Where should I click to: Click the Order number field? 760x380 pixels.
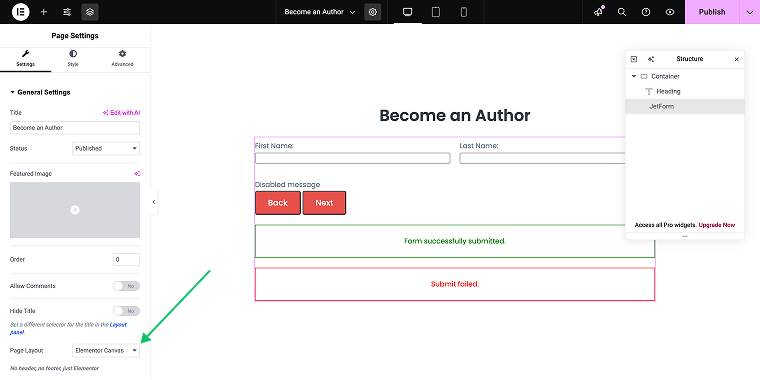(127, 259)
